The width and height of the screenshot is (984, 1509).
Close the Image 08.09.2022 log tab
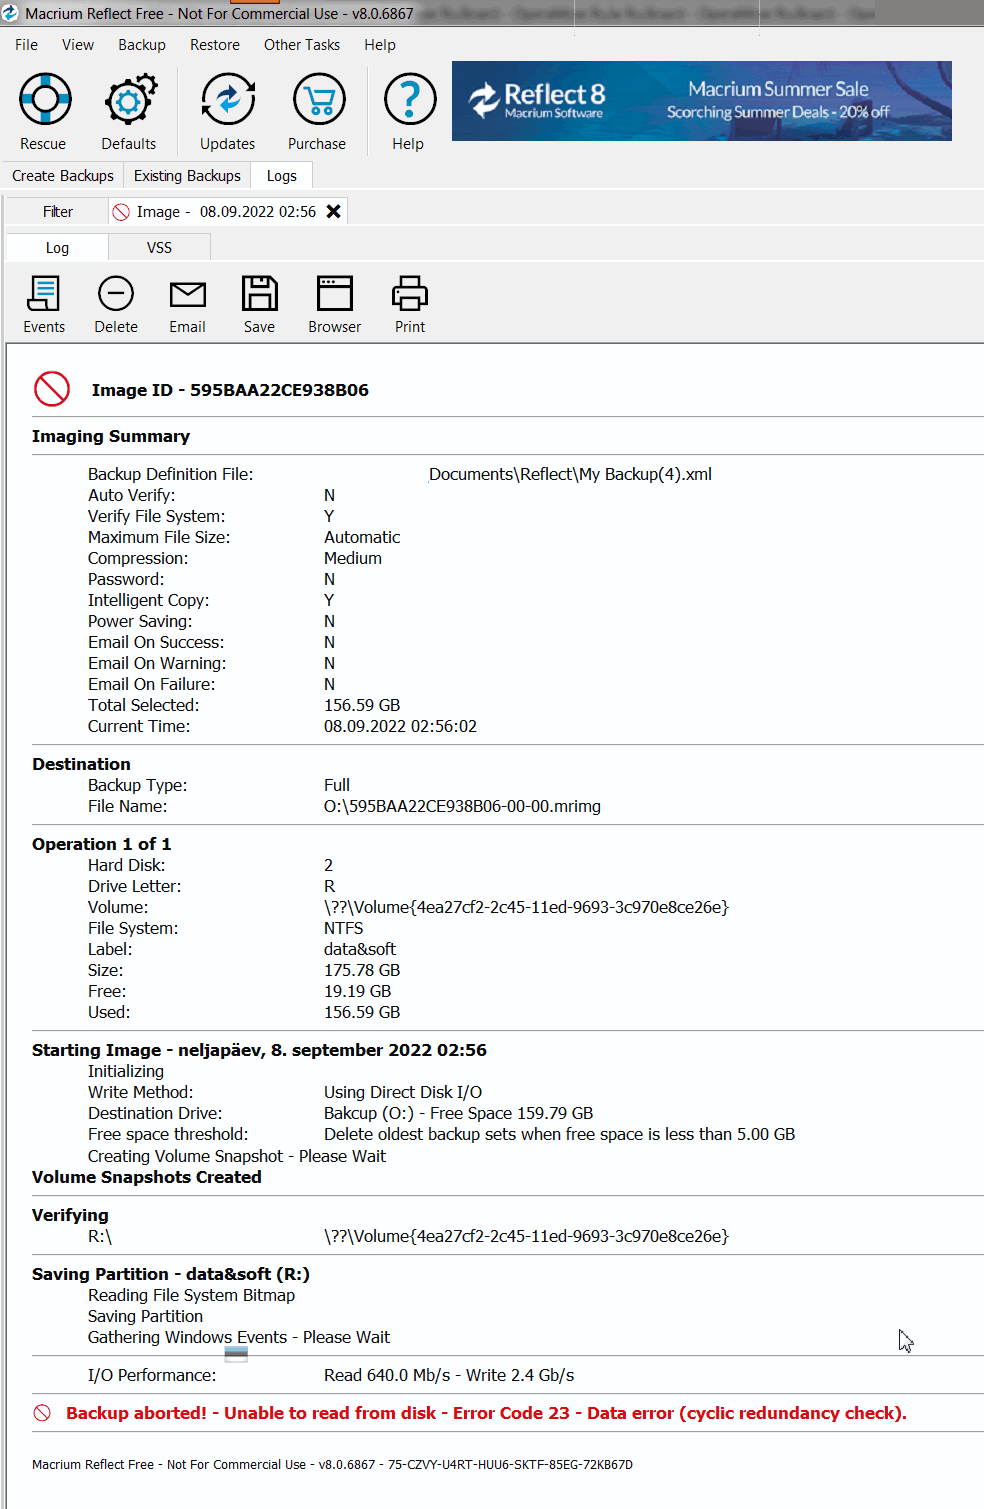coord(334,212)
